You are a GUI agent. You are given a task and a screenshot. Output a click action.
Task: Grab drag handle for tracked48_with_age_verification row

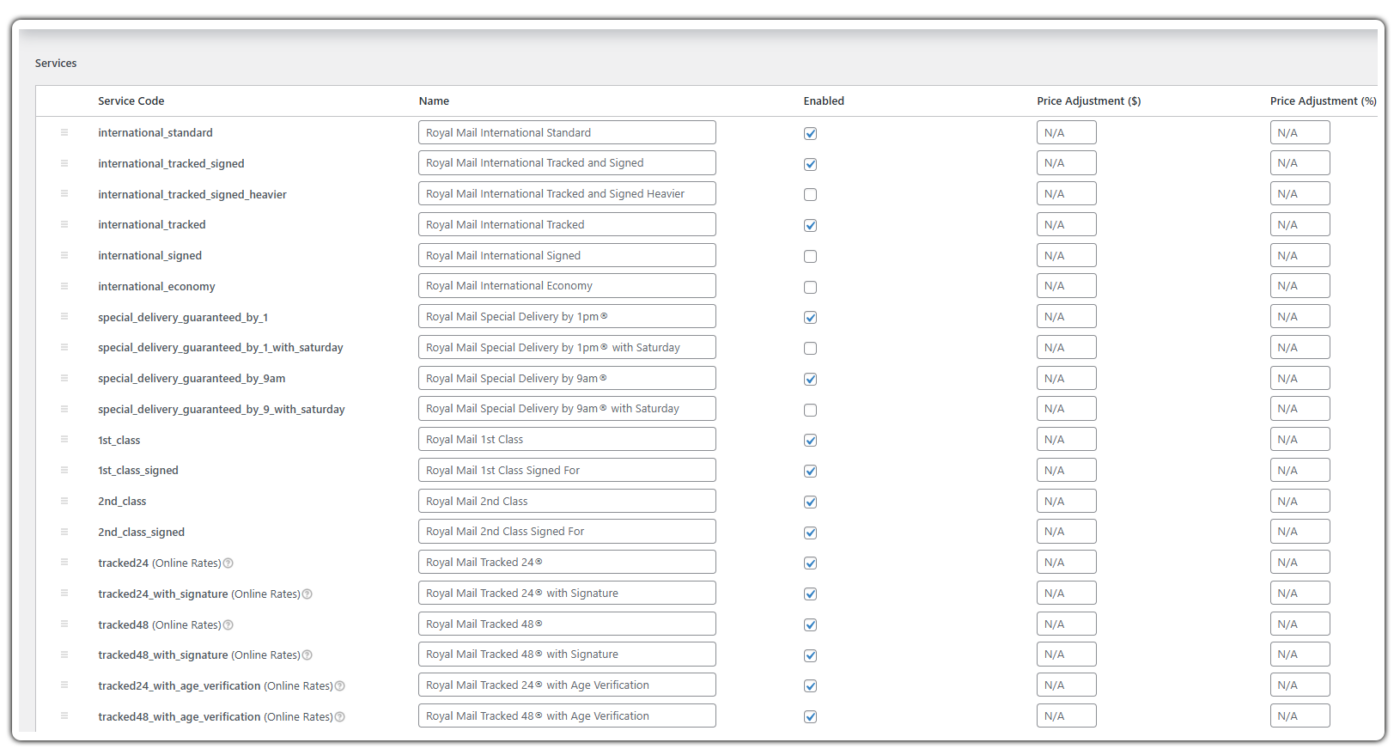(64, 716)
